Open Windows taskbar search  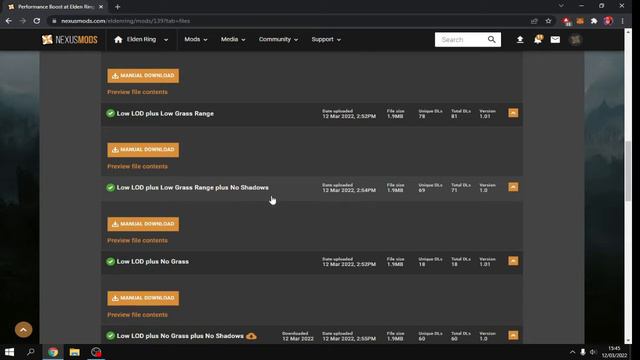(x=31, y=352)
